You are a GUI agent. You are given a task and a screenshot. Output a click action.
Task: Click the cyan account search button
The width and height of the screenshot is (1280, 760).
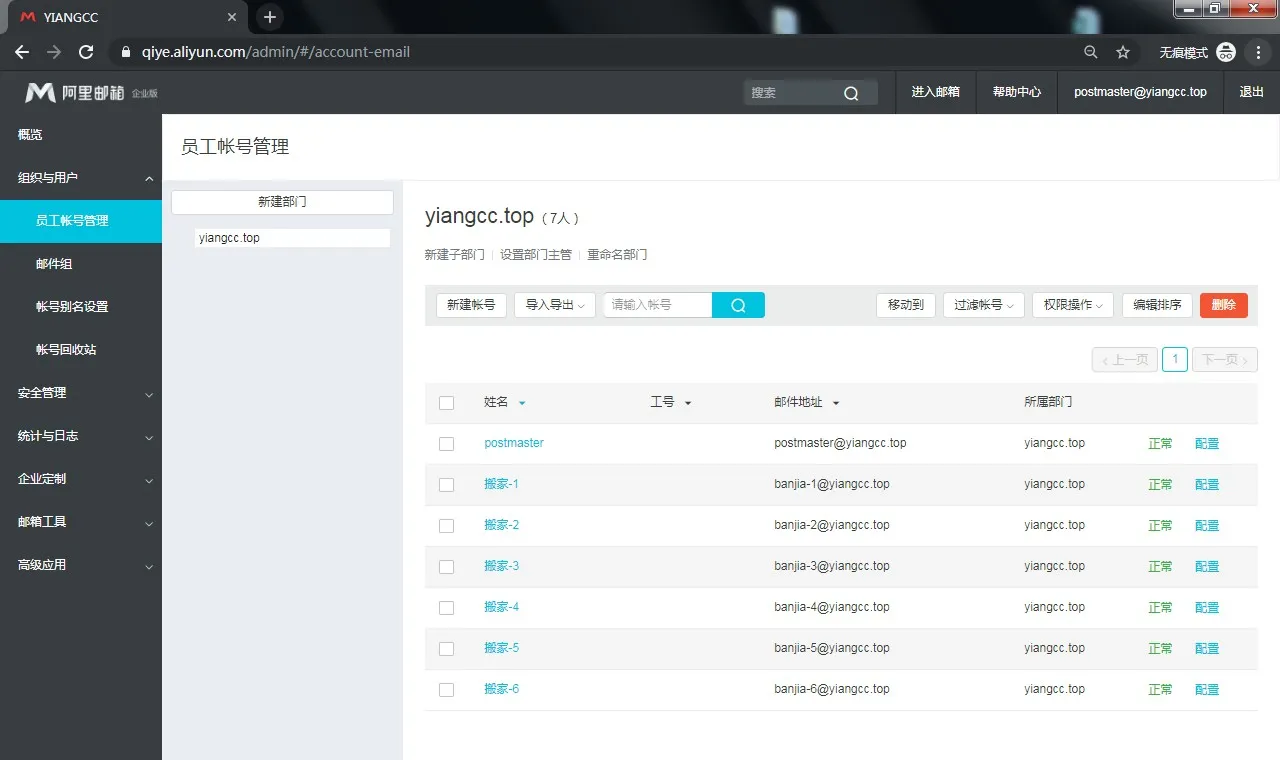point(738,305)
